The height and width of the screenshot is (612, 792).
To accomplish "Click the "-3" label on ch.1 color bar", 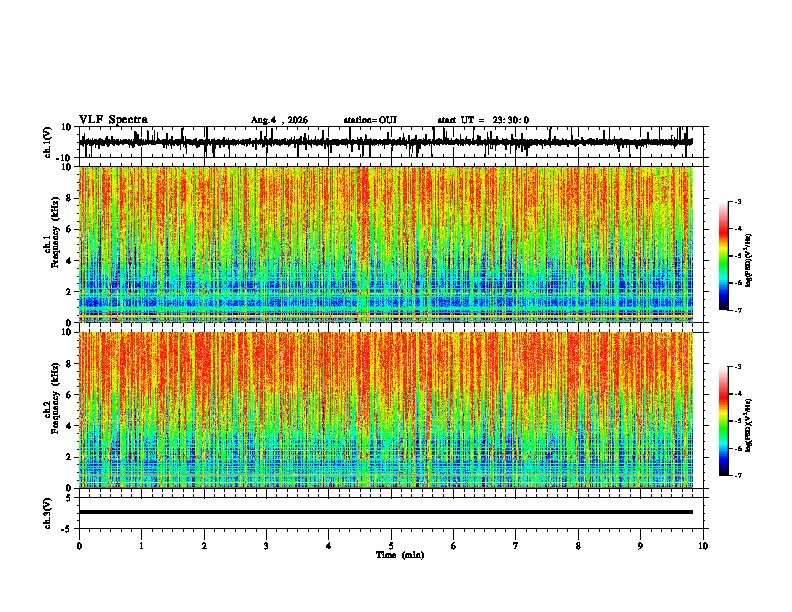I will tap(738, 201).
